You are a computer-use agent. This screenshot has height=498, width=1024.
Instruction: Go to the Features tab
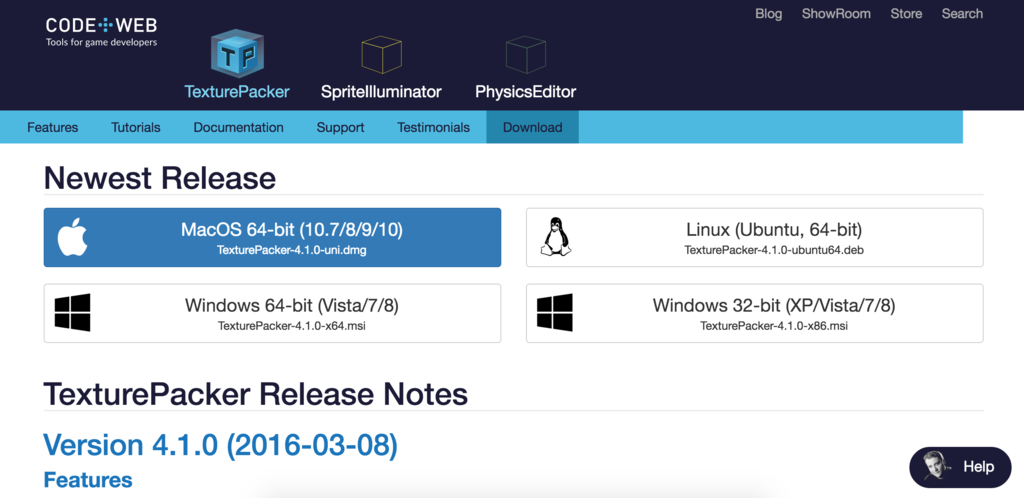[x=53, y=127]
